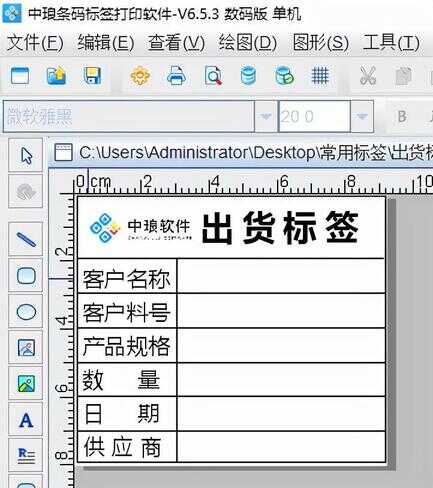Viewport: 433px width, 488px height.
Task: Open document settings gear icon
Action: (140, 76)
